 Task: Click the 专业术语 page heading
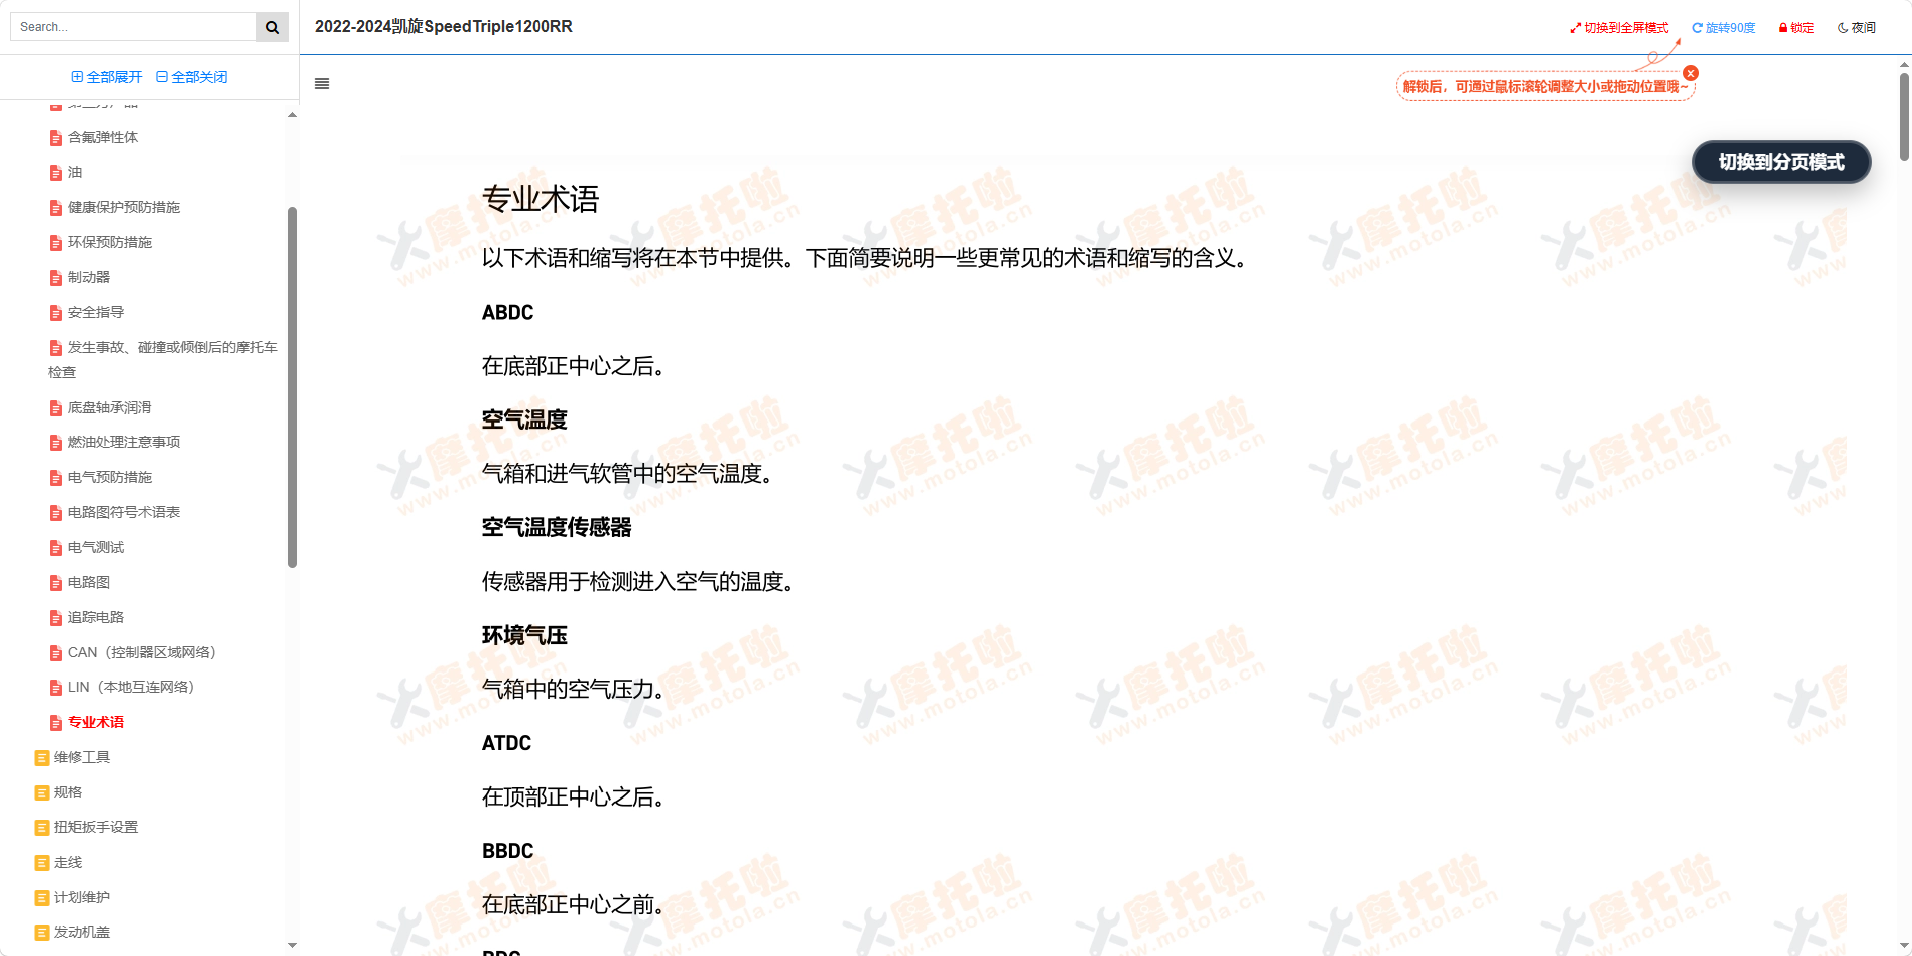tap(540, 199)
